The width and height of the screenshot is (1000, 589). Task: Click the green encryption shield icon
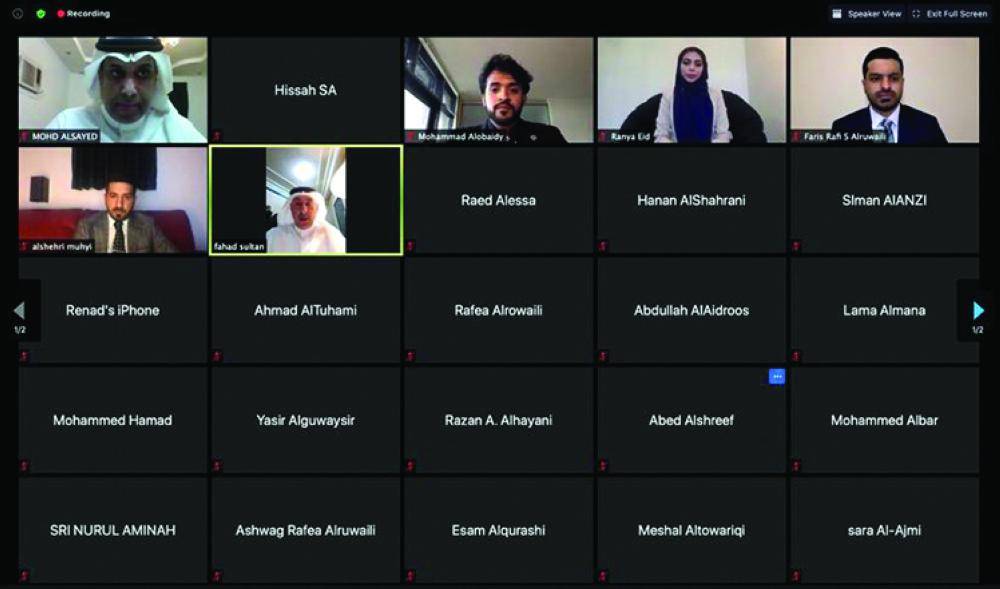tap(41, 13)
